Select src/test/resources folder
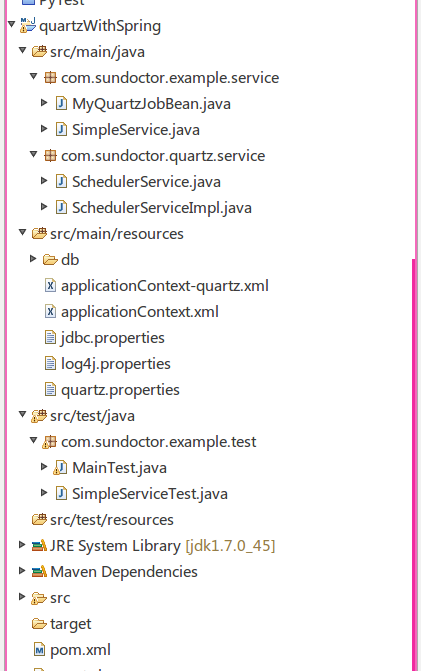This screenshot has height=671, width=421. point(112,520)
